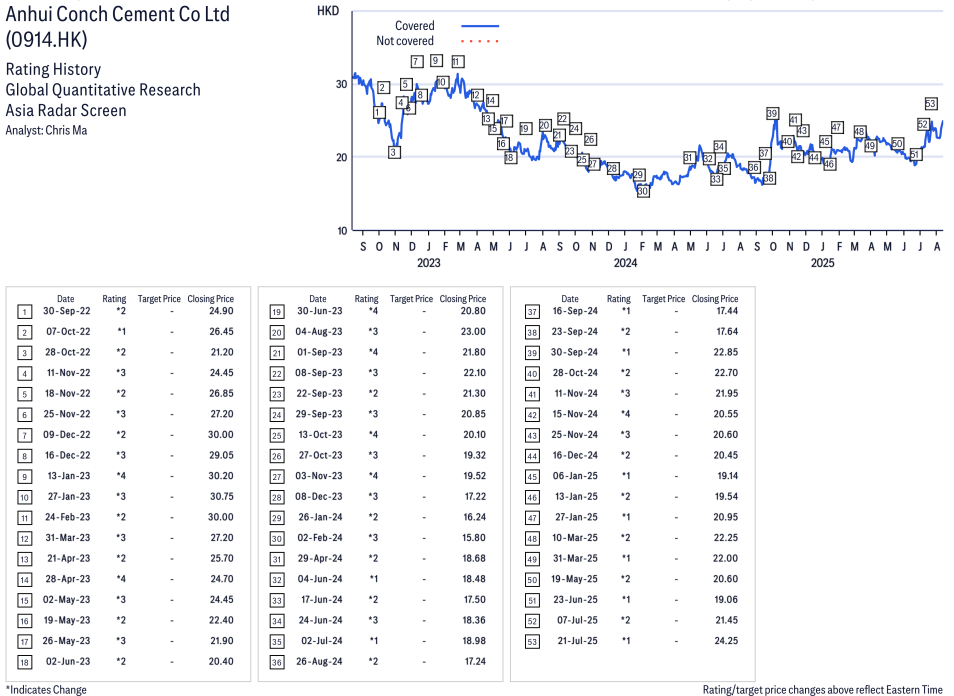Screen dimensions: 954x696
Task: Click the HKD axis label
Action: (328, 11)
